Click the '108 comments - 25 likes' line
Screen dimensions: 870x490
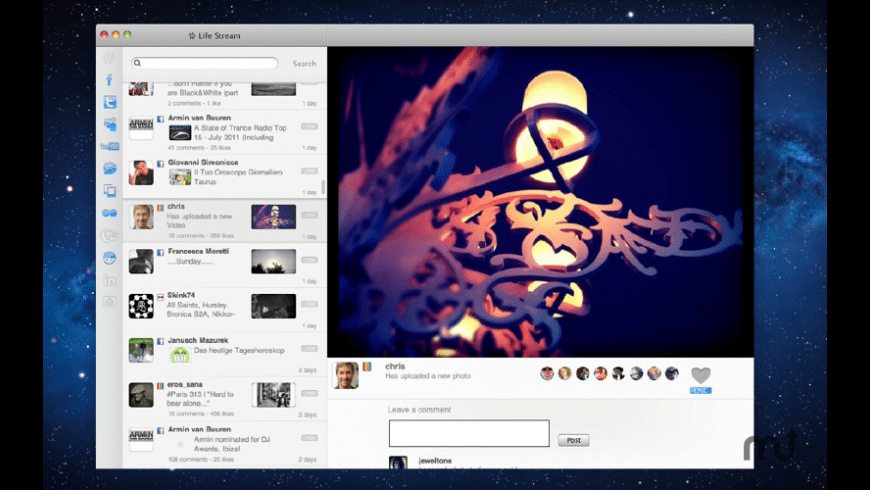[200, 459]
